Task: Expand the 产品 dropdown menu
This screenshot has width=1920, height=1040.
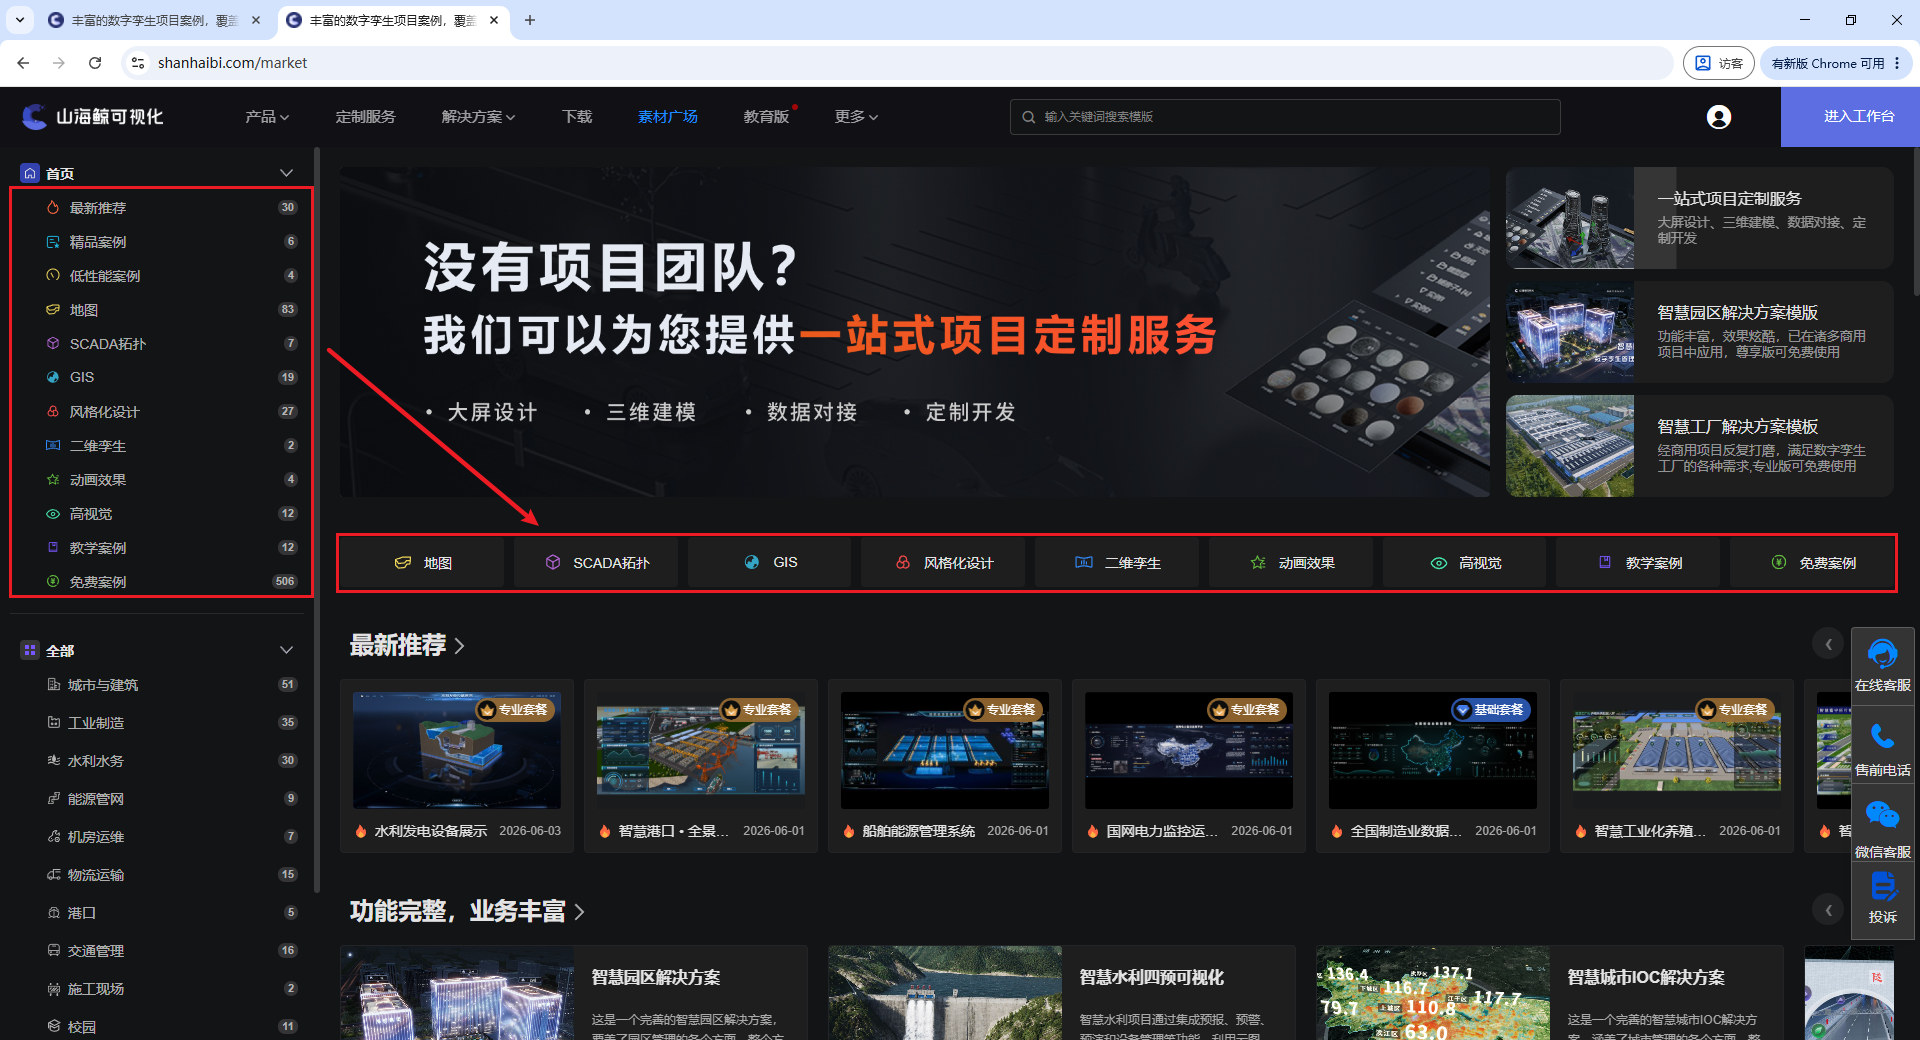Action: coord(267,117)
